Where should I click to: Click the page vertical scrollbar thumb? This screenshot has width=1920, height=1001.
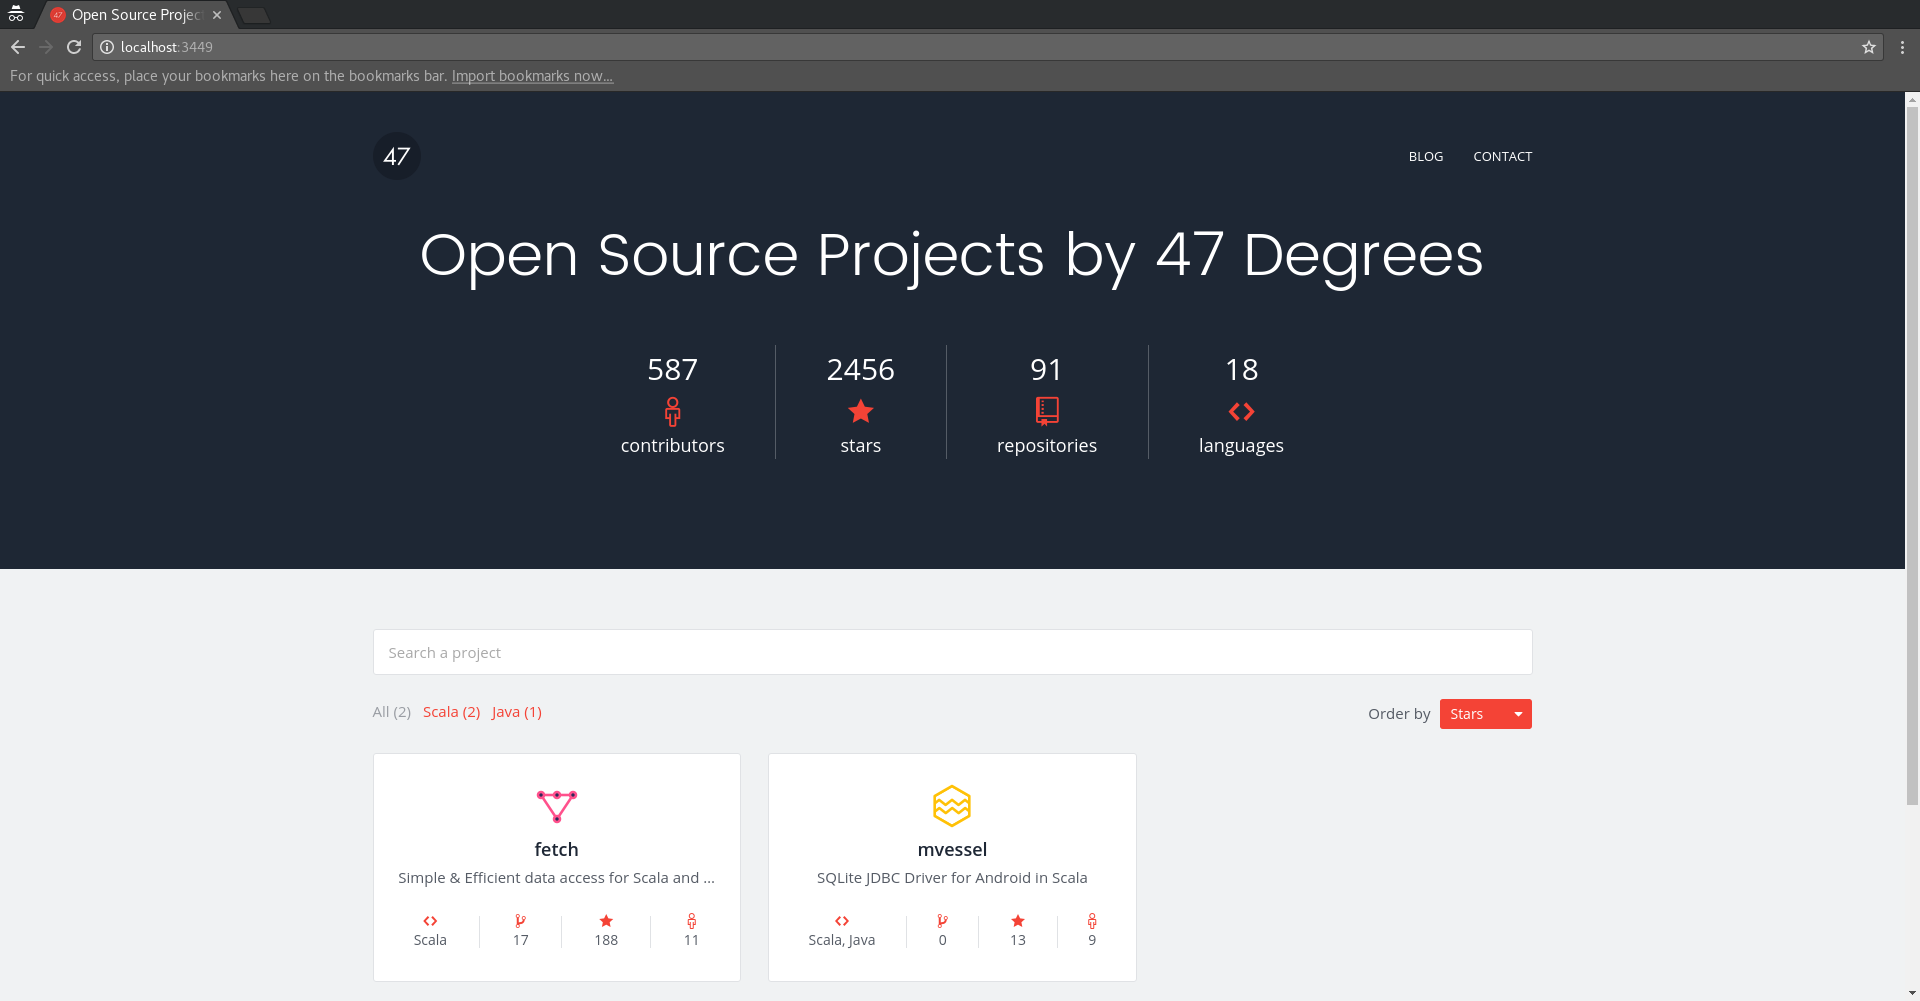click(x=1912, y=455)
